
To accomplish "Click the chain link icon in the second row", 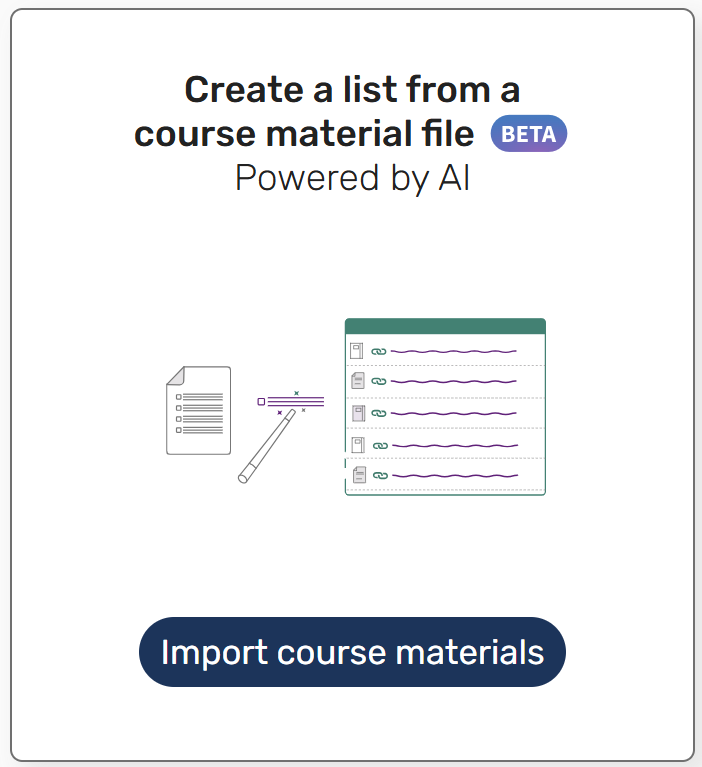I will (378, 382).
